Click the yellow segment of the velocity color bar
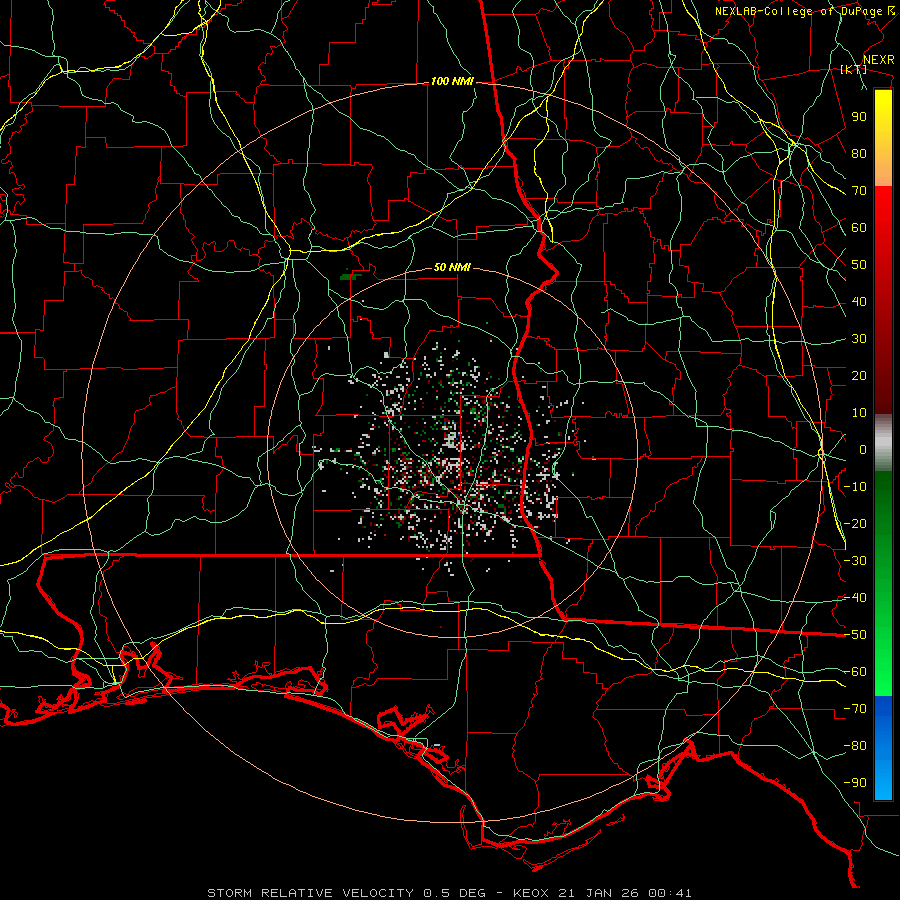The height and width of the screenshot is (900, 900). (883, 123)
